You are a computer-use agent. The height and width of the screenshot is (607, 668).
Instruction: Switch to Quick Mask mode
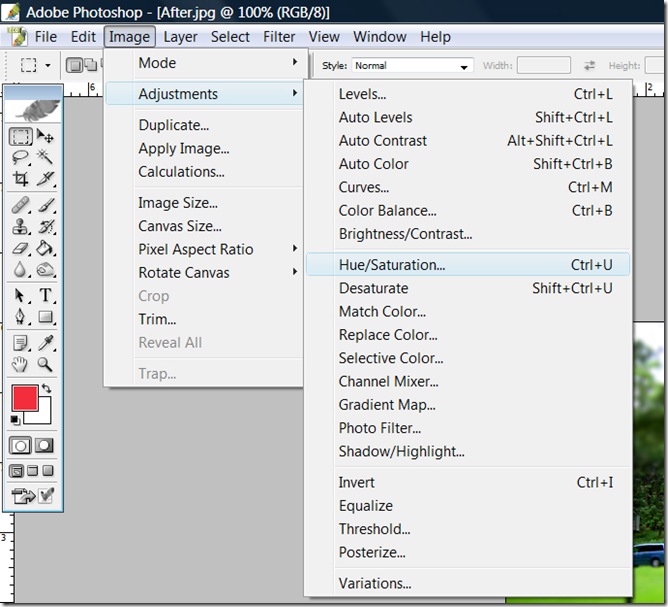[44, 446]
